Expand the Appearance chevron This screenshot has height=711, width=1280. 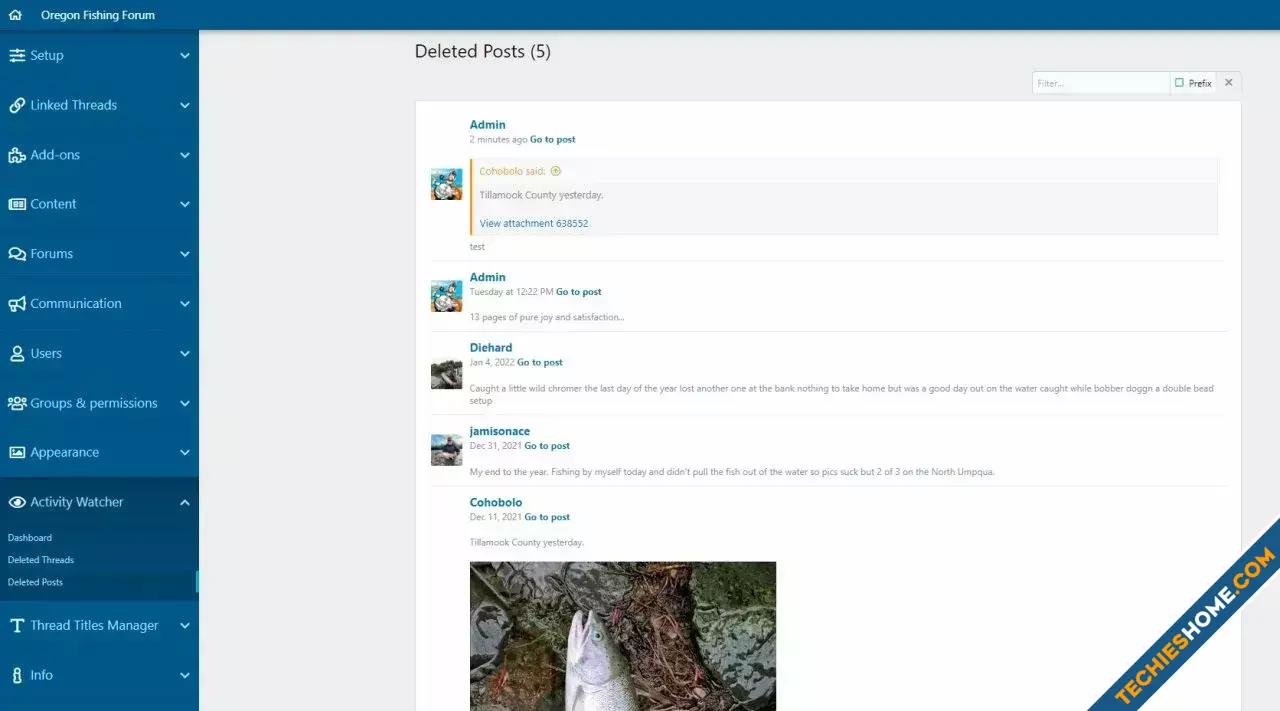tap(185, 452)
